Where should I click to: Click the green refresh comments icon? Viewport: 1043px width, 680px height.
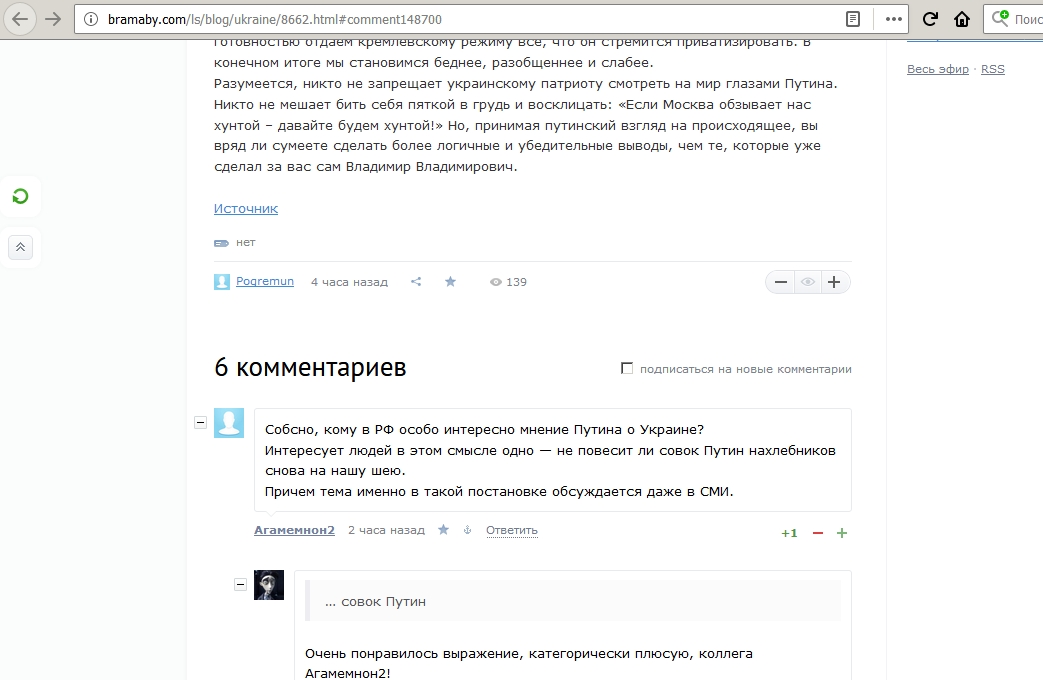[x=21, y=196]
